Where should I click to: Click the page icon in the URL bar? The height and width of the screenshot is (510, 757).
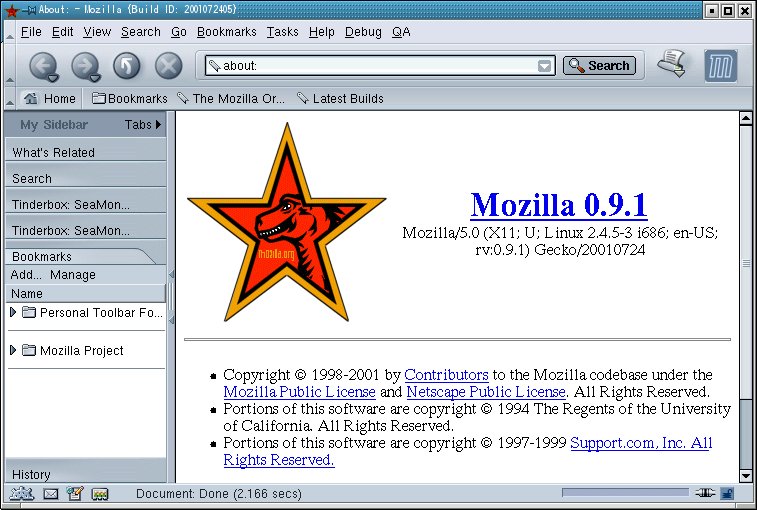(214, 65)
